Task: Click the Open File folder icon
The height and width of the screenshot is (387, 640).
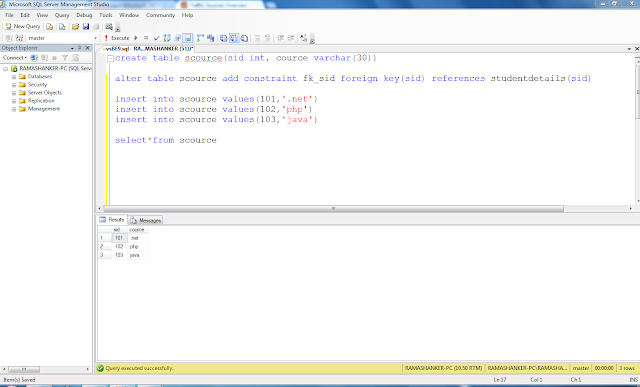Action: pos(75,27)
